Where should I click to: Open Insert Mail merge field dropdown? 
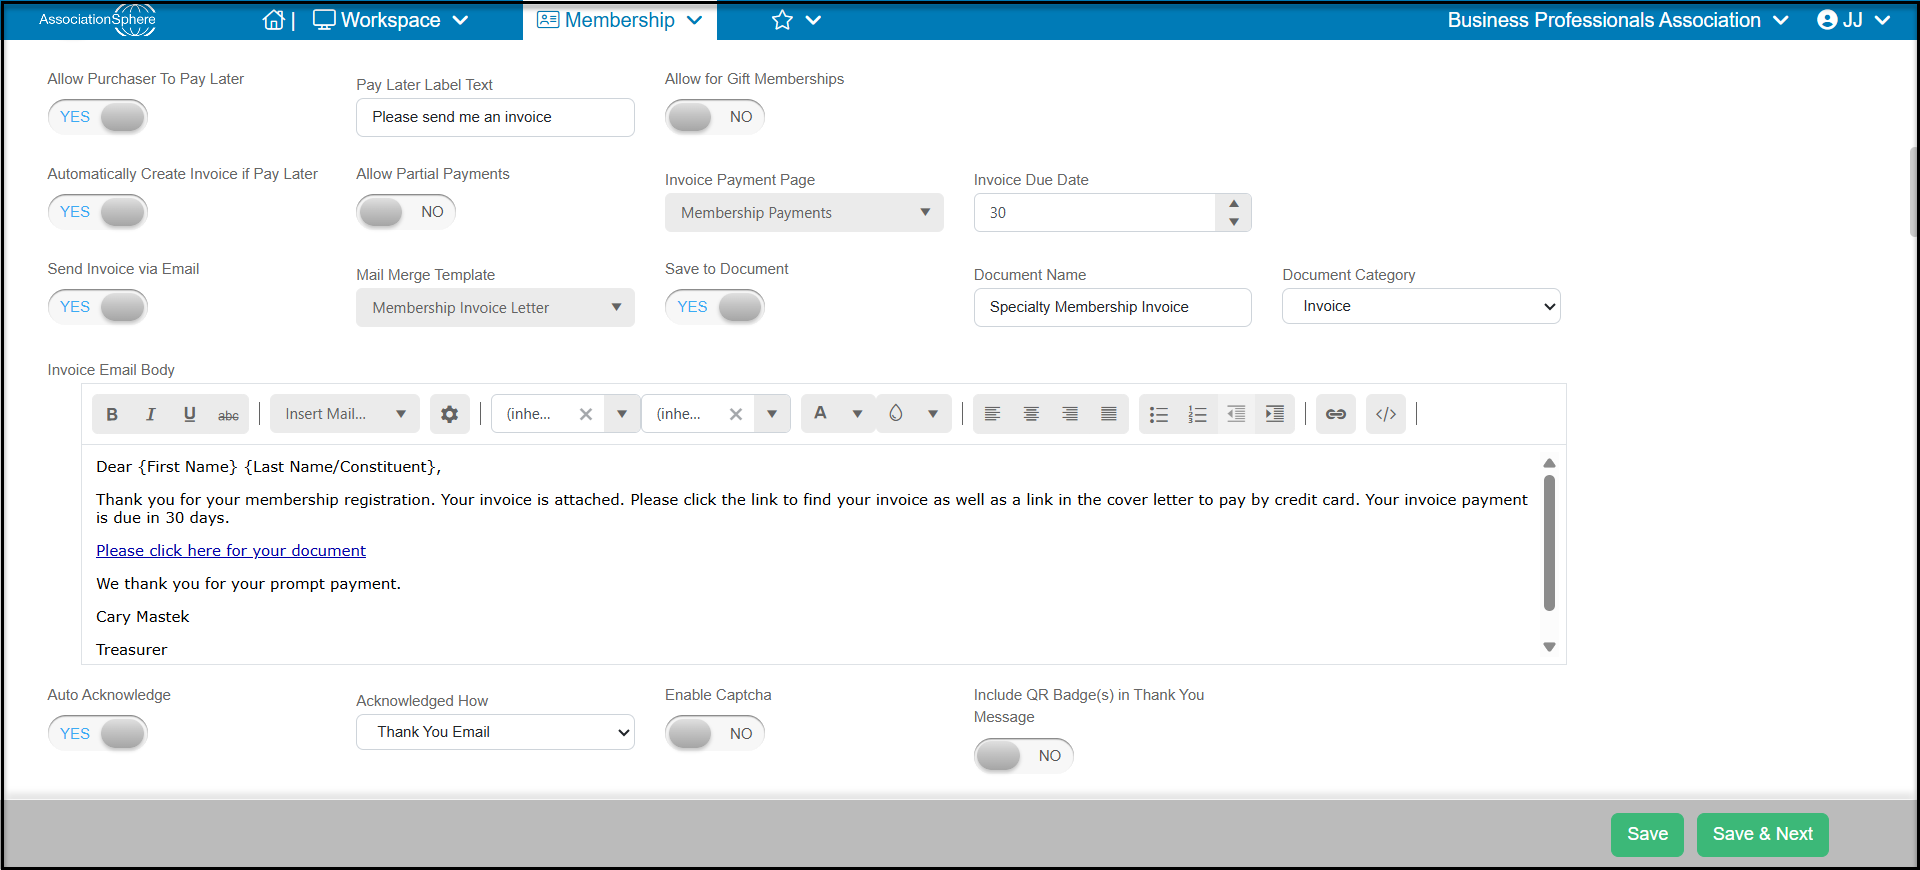pyautogui.click(x=345, y=414)
